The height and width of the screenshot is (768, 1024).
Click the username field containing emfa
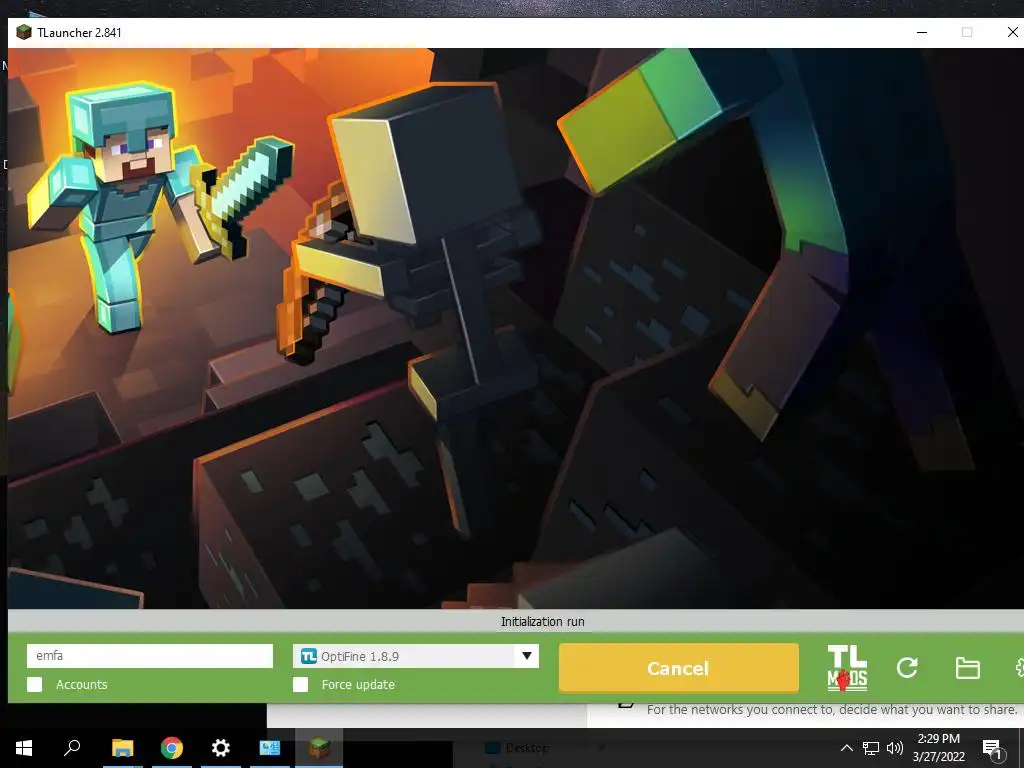(150, 656)
